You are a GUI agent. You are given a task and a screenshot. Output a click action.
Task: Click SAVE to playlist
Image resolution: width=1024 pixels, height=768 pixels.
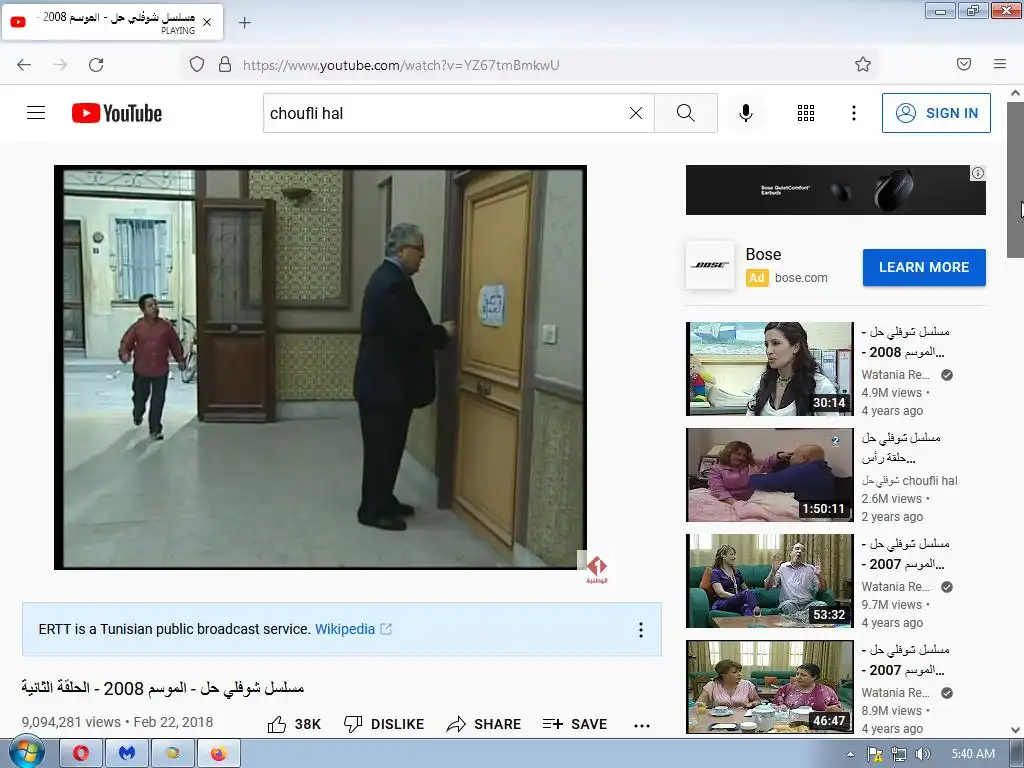pos(575,724)
